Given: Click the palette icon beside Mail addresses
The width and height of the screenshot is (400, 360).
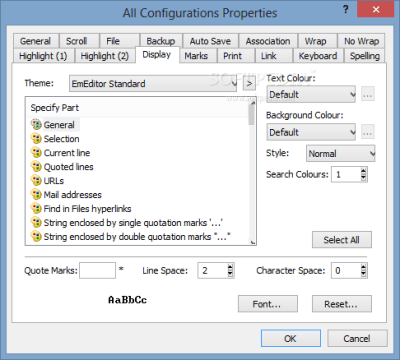Looking at the screenshot, I should (36, 194).
